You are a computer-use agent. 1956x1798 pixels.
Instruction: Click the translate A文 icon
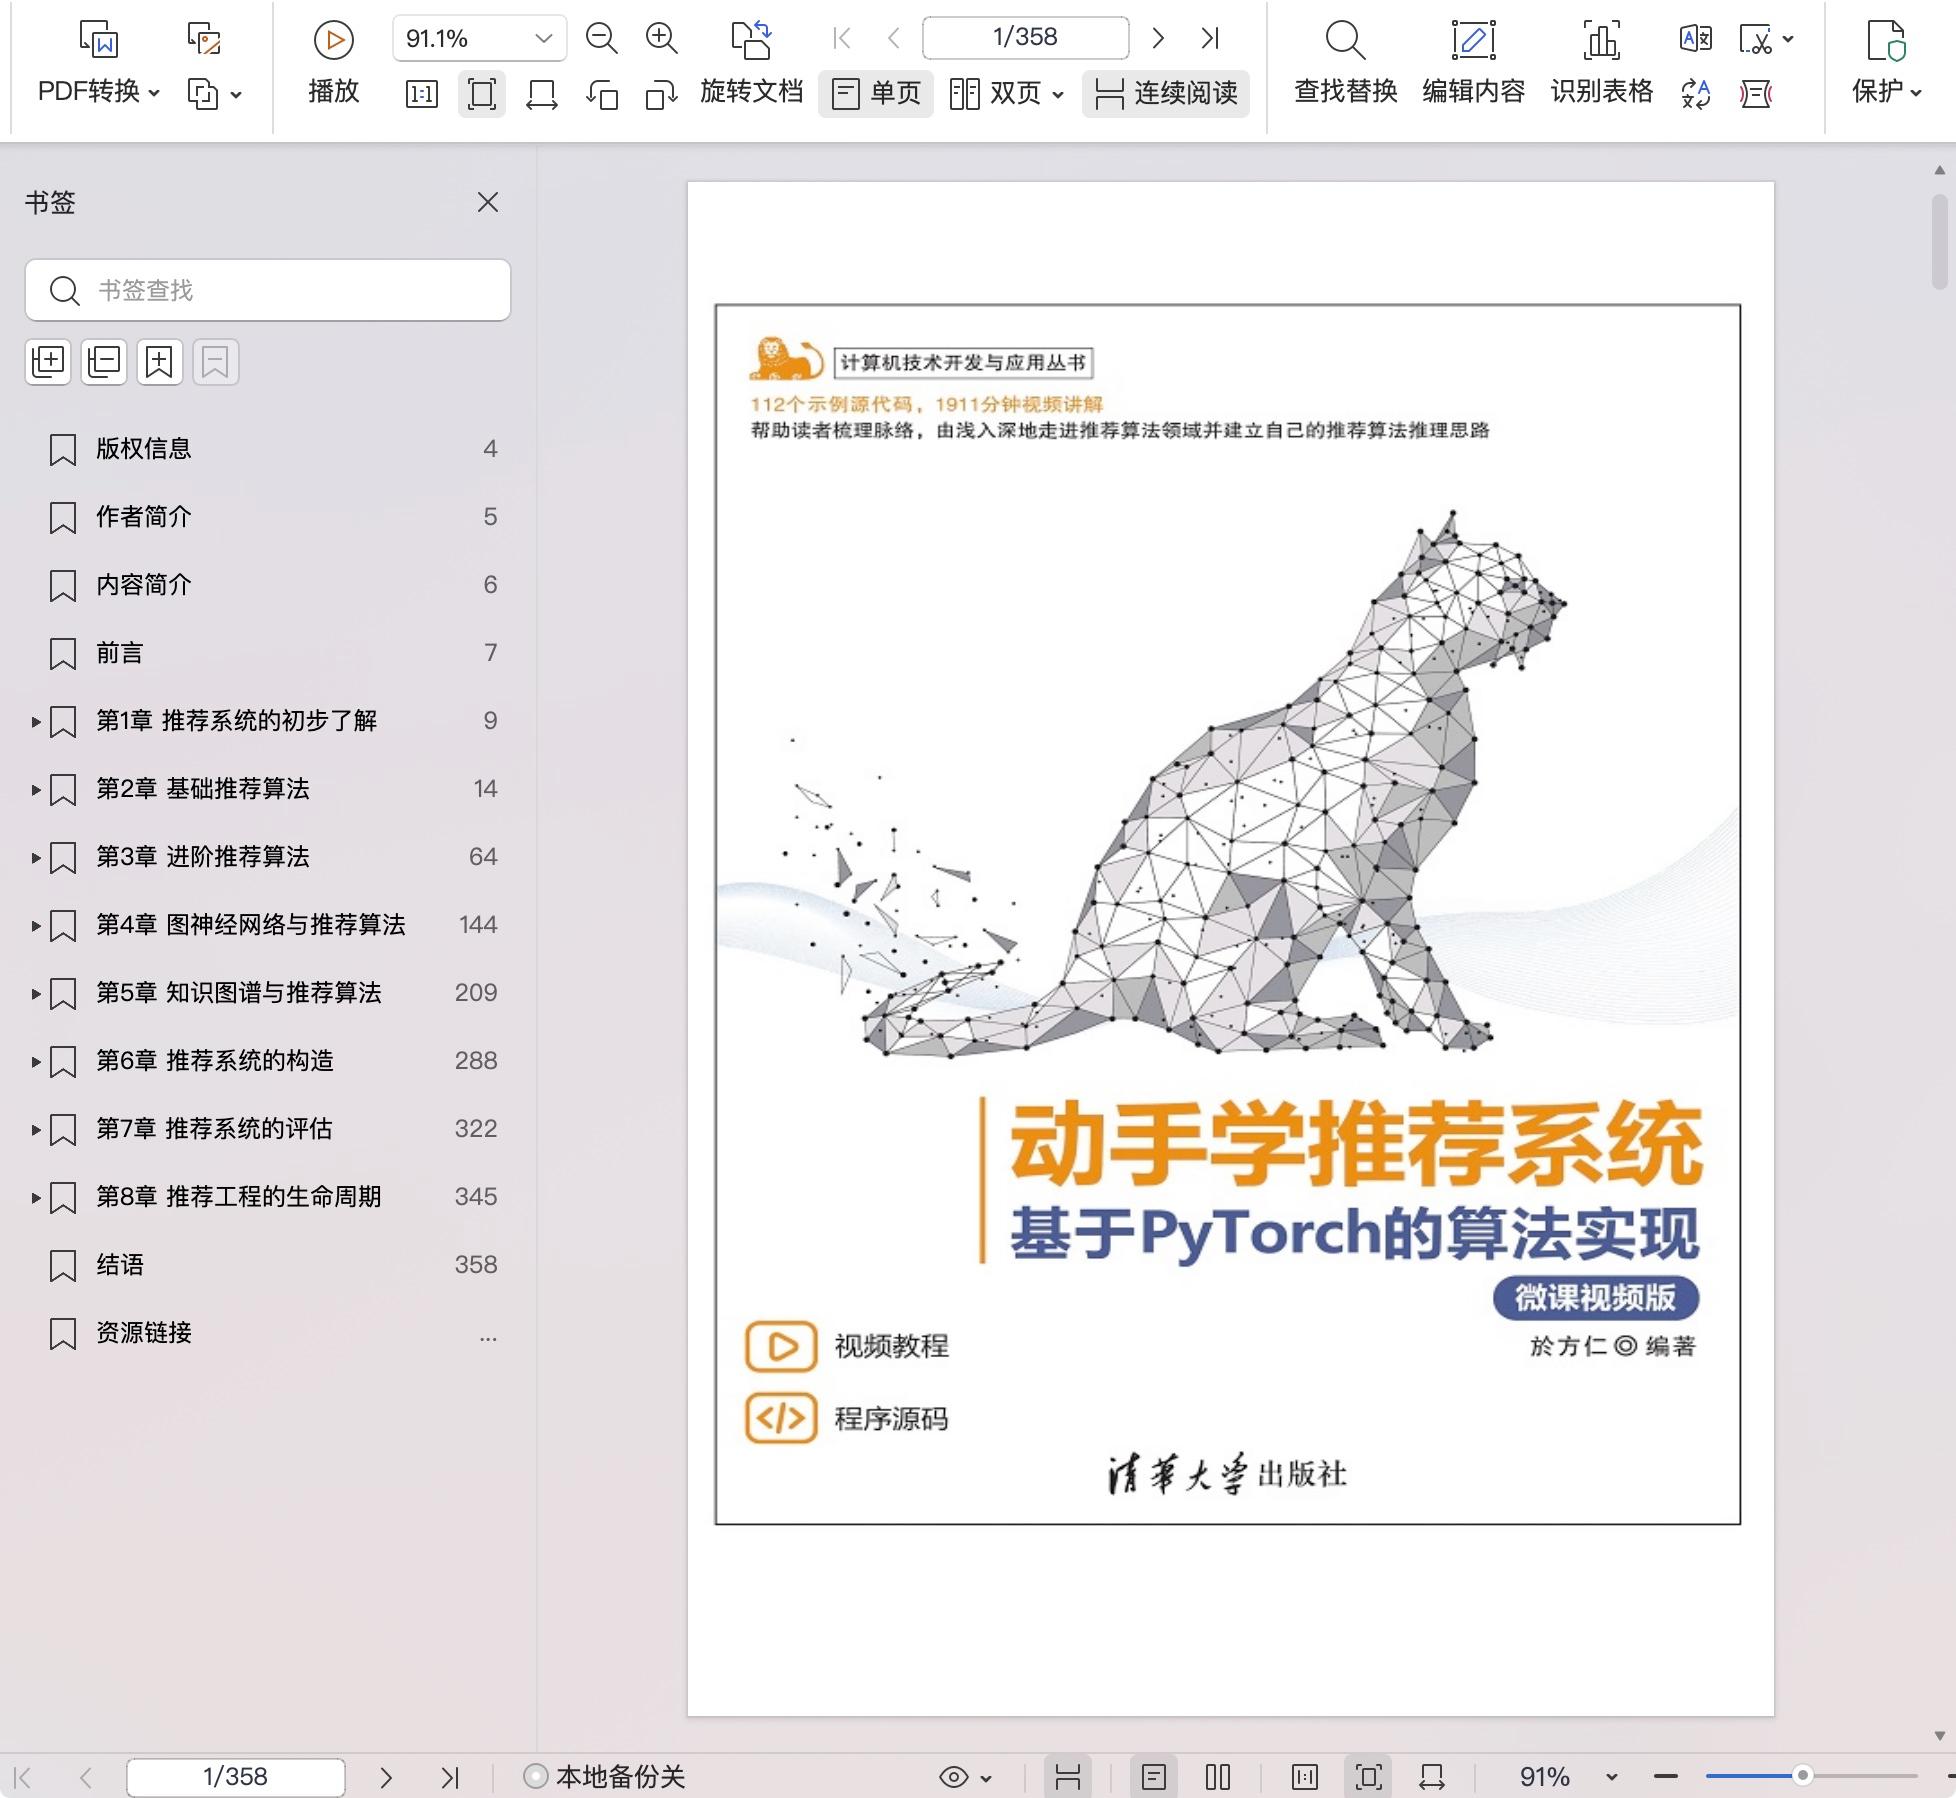coord(1695,39)
